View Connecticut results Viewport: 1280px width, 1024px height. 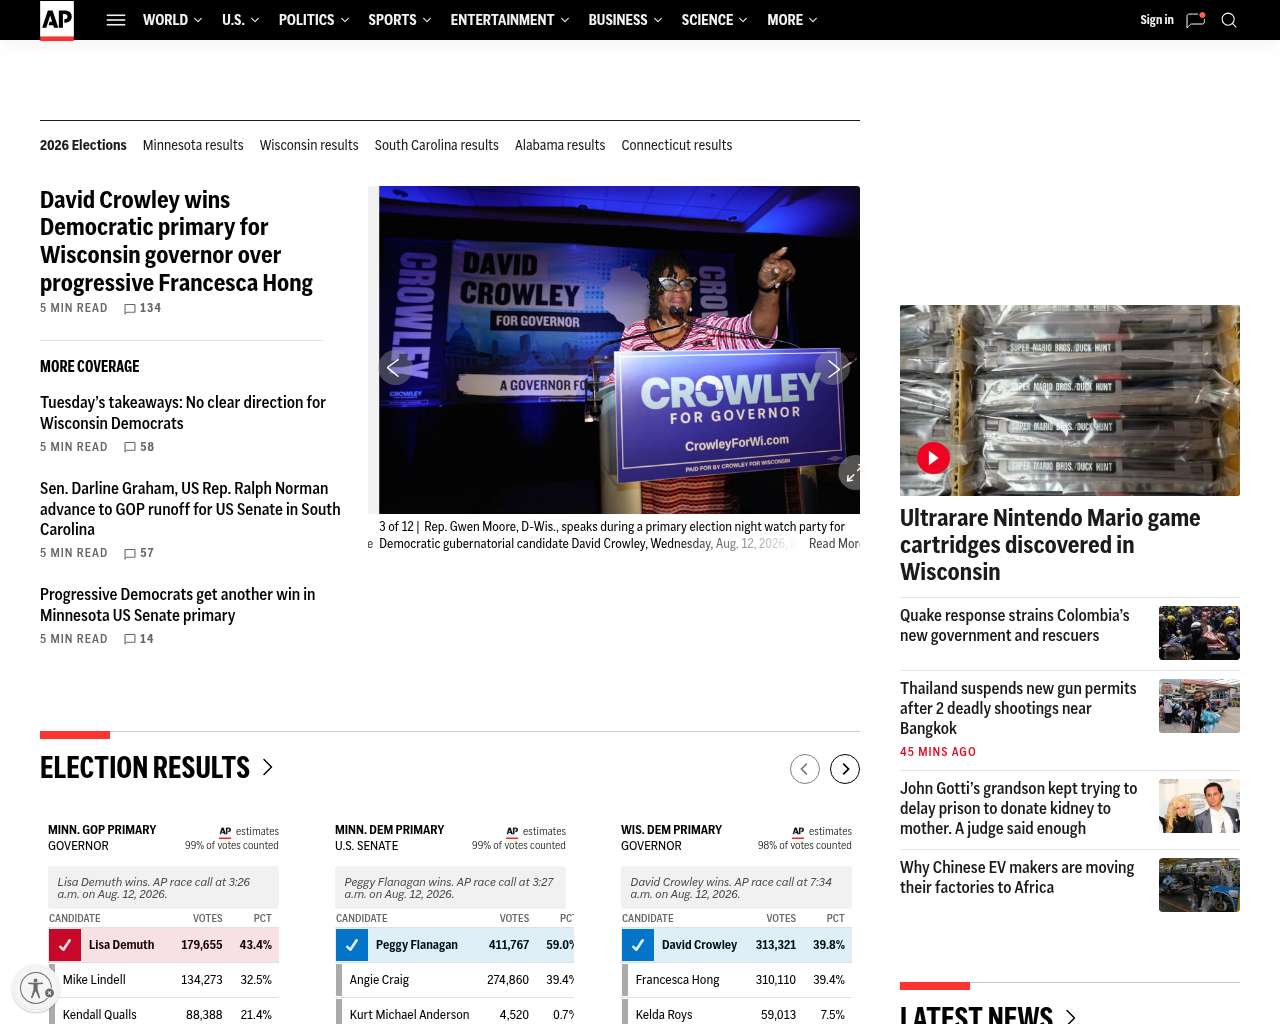677,145
